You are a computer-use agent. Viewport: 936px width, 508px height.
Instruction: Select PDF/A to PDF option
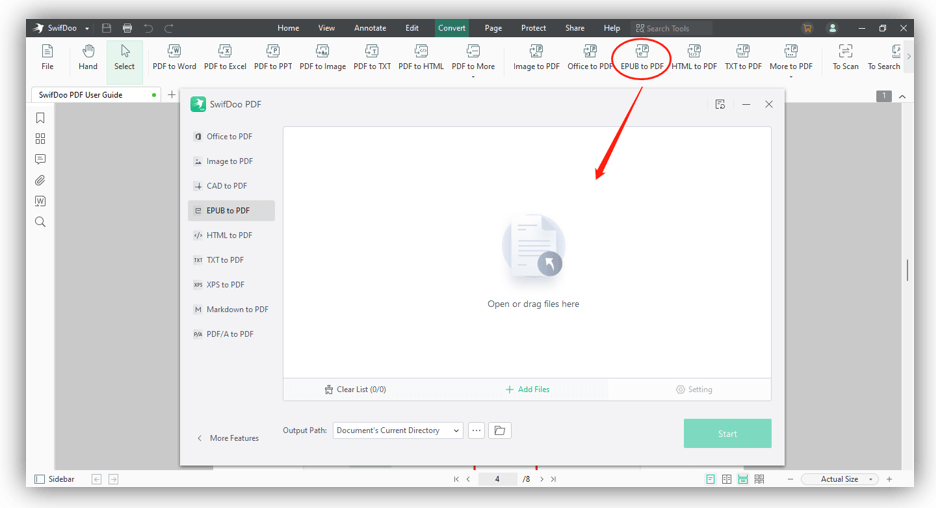231,334
